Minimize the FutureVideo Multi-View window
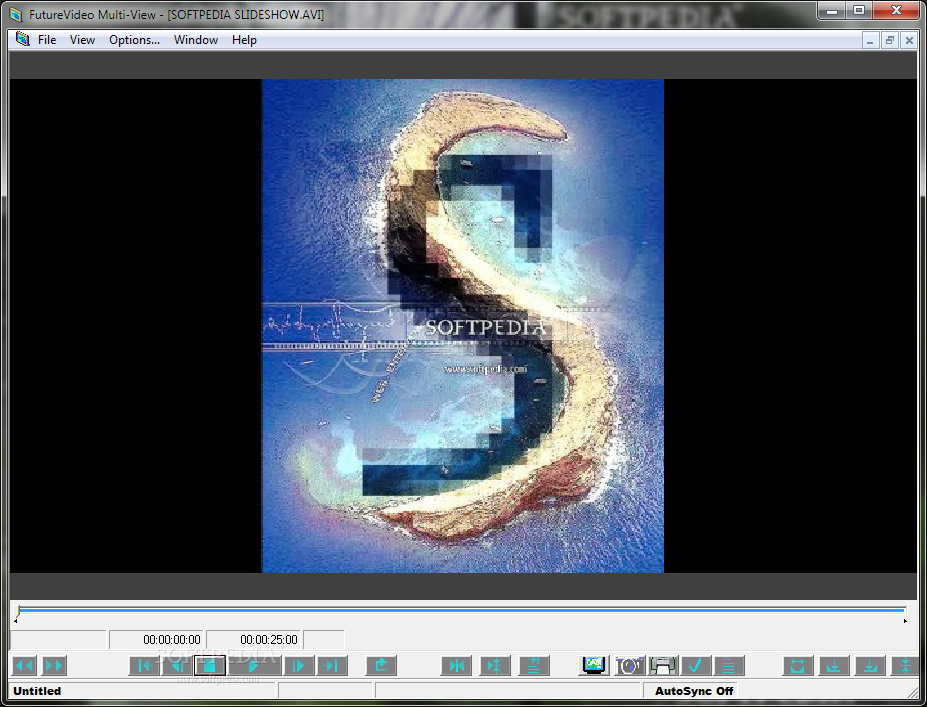This screenshot has height=707, width=927. (x=832, y=11)
